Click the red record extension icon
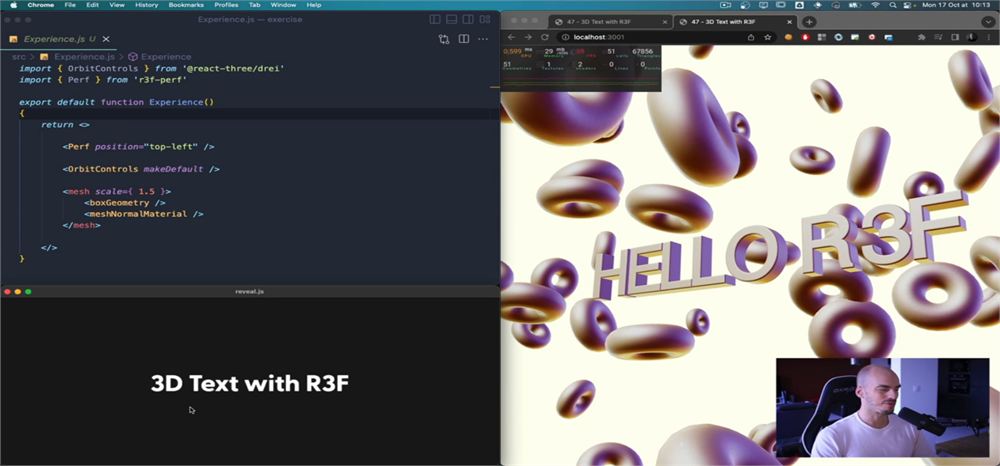This screenshot has height=466, width=1000. click(872, 37)
